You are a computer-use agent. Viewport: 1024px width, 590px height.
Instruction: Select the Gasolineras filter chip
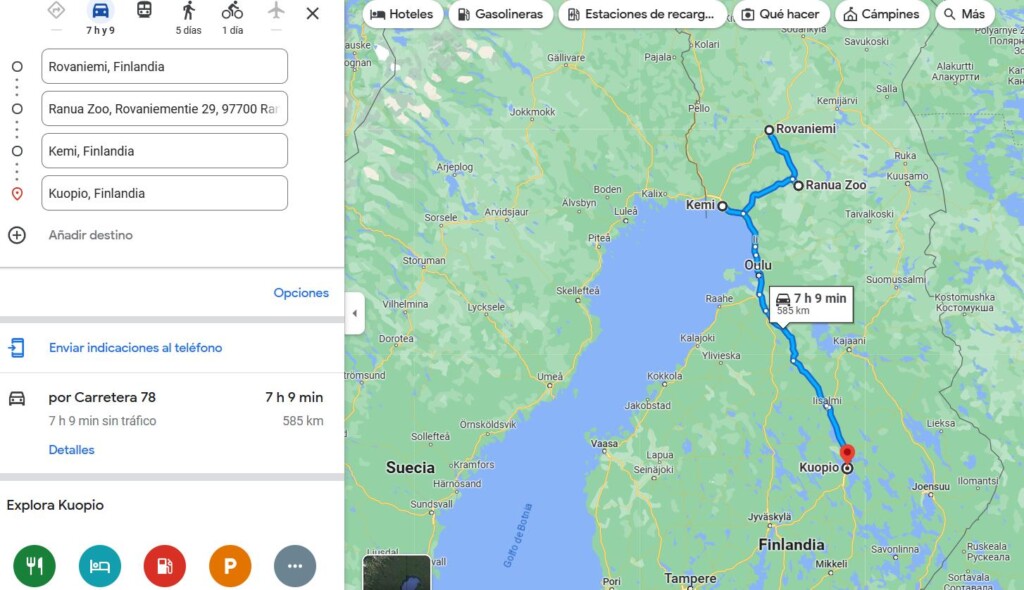[501, 14]
